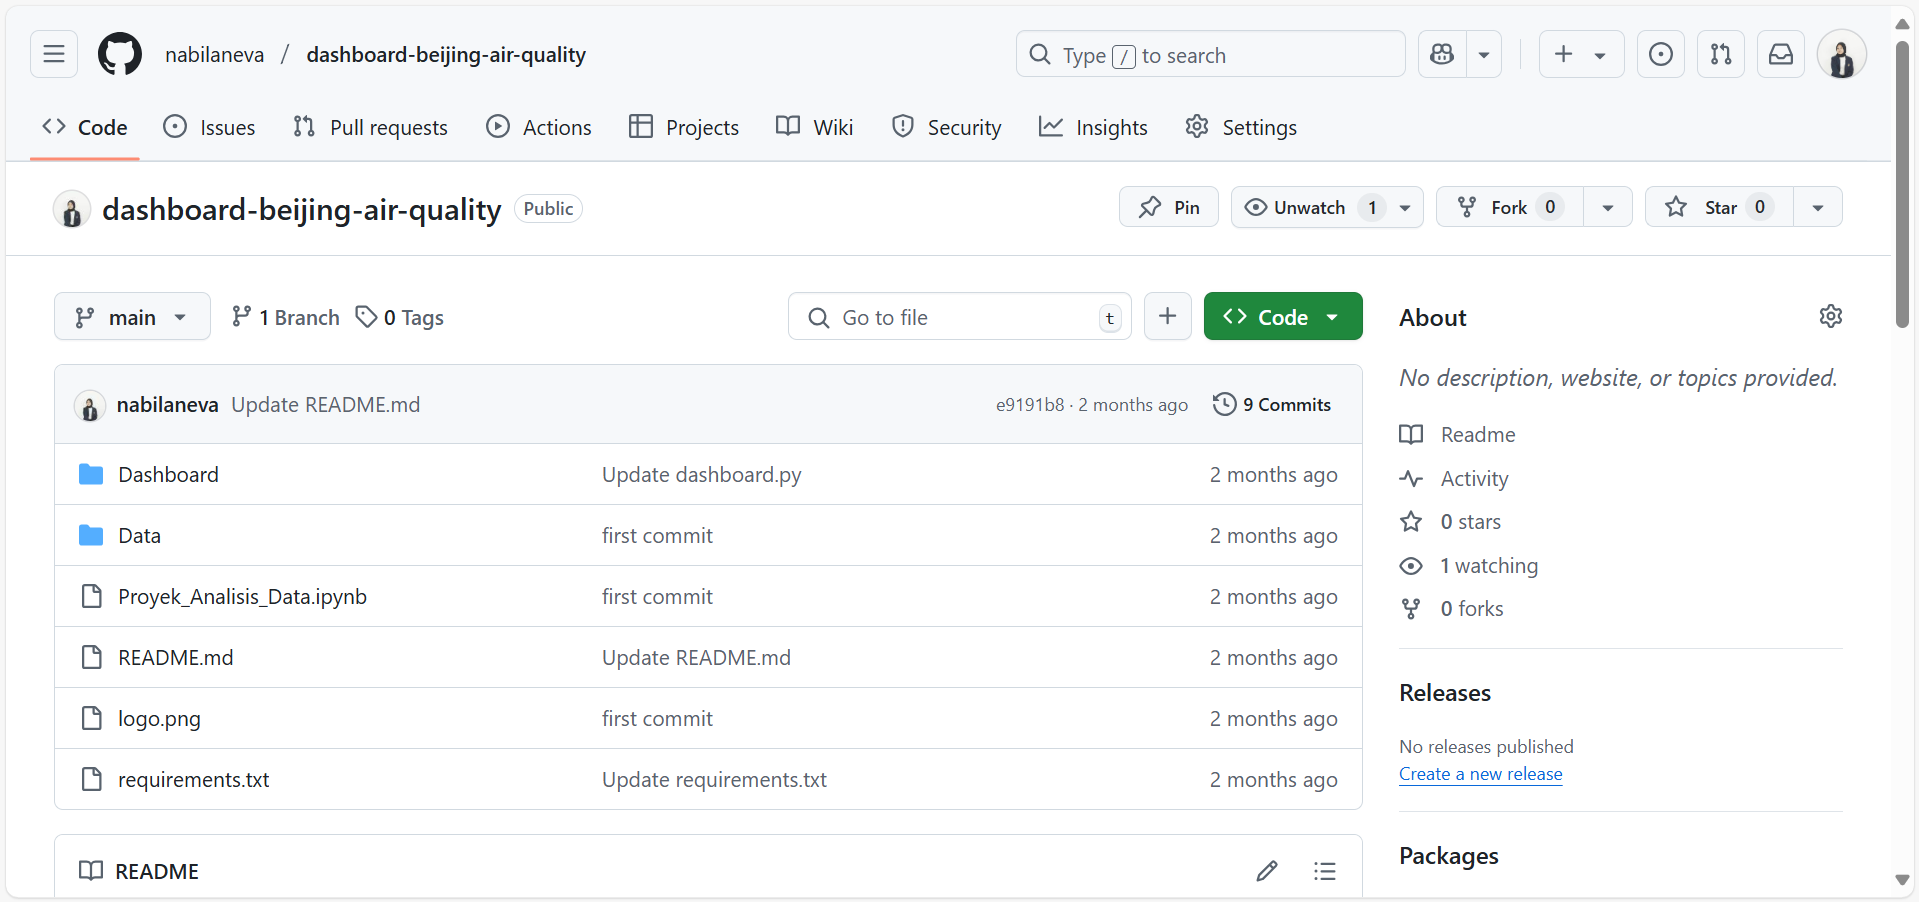Switch to the Insights tab
Viewport: 1919px width, 902px height.
click(1093, 128)
